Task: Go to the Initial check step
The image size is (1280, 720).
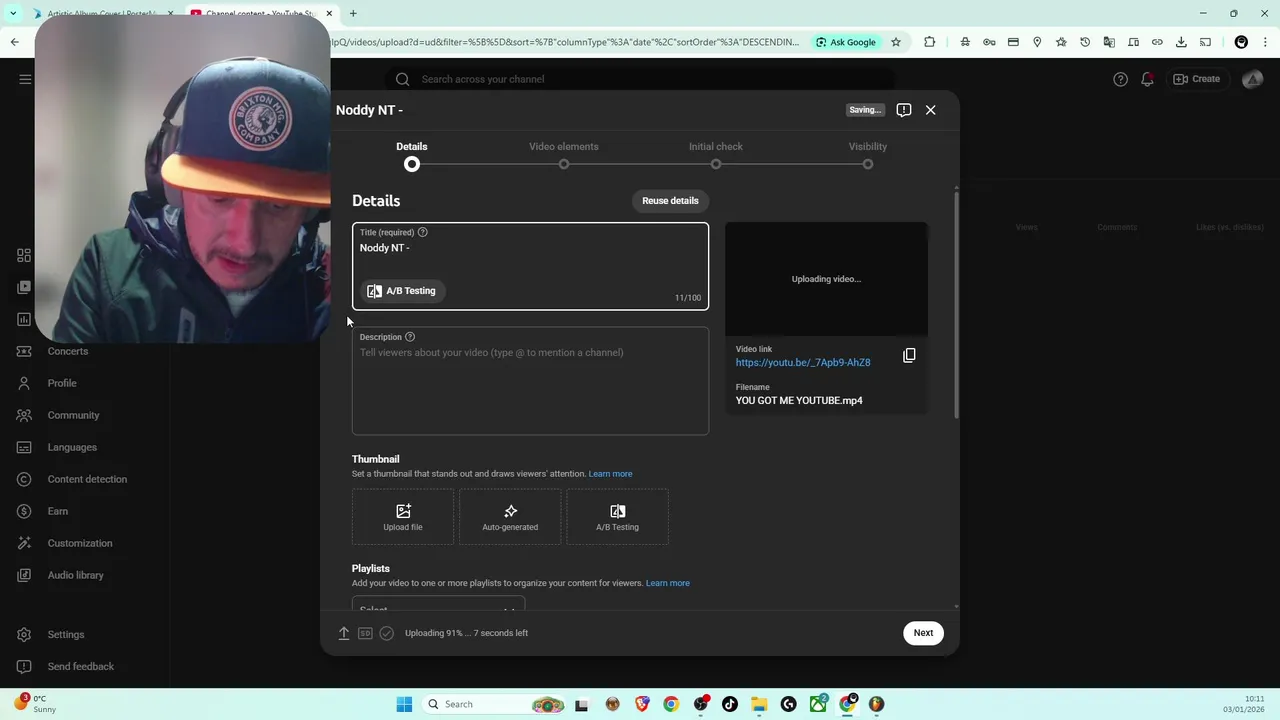Action: [x=716, y=154]
